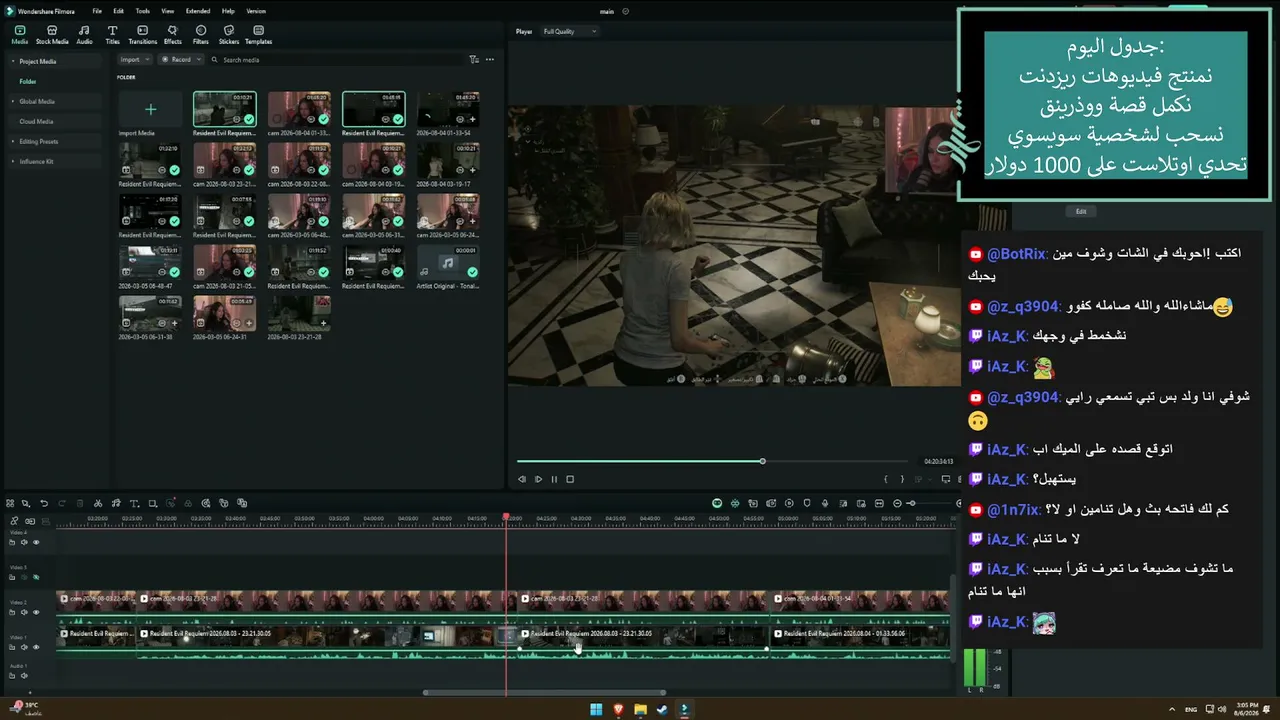1280x720 pixels.
Task: Open the Full Quality player dropdown
Action: tap(569, 32)
